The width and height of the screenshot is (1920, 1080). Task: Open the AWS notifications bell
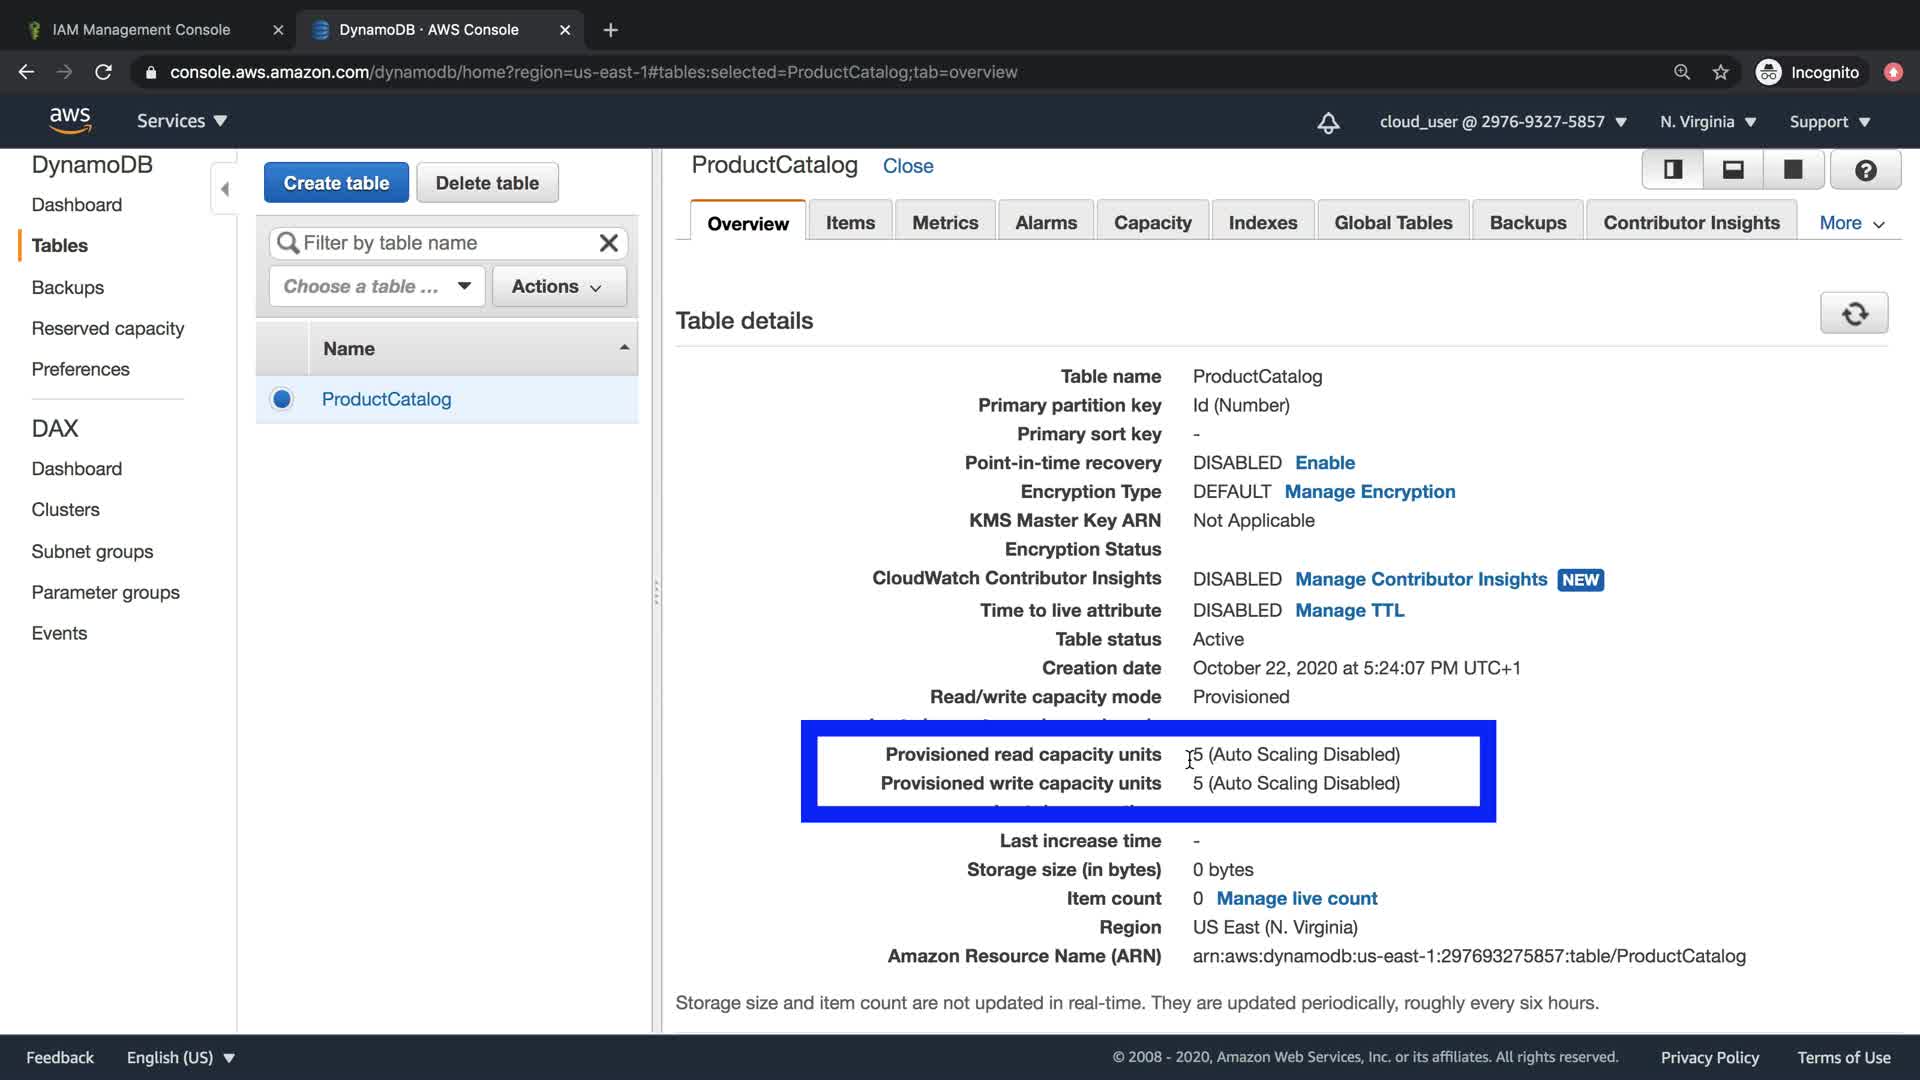(1328, 122)
